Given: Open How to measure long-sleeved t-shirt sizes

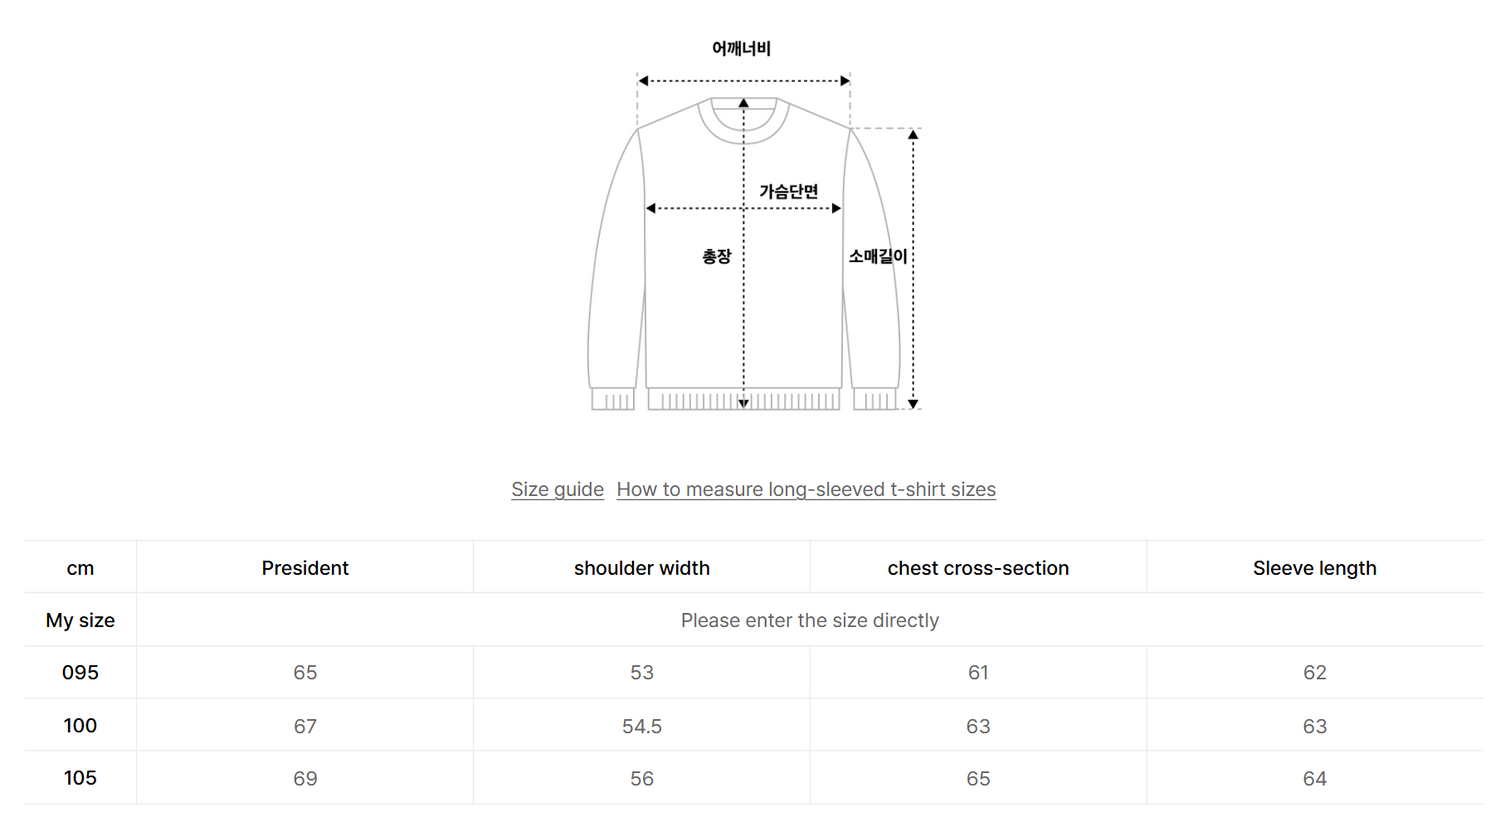Looking at the screenshot, I should [x=806, y=490].
